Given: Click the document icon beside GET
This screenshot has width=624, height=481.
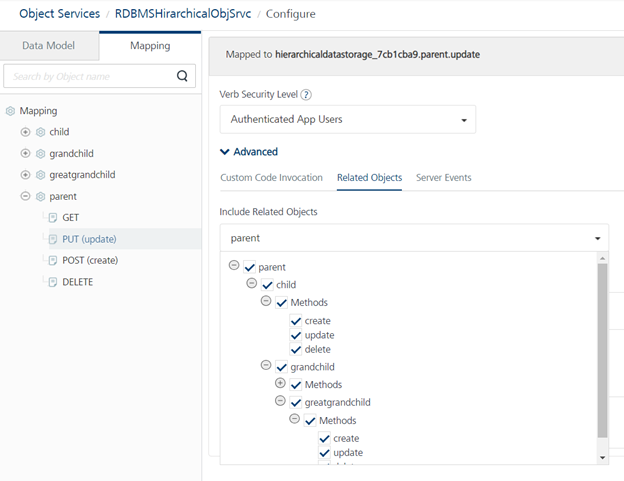Looking at the screenshot, I should 52,217.
